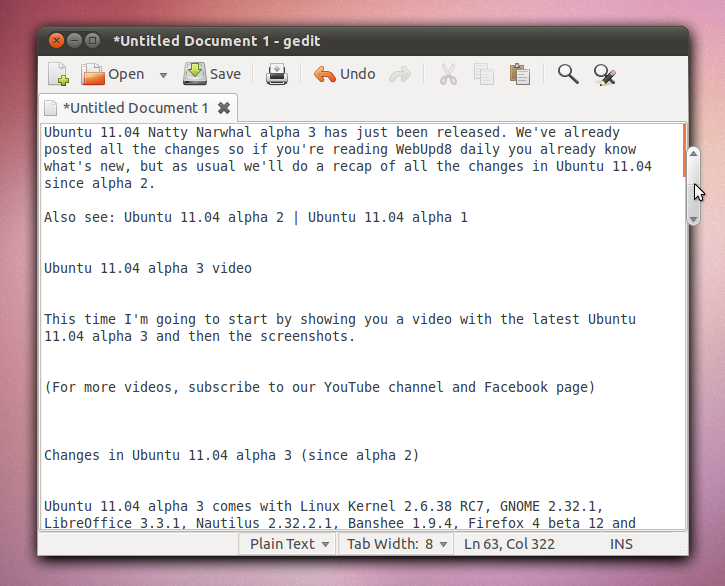Click the text 'since alpha 2.'
725x586 pixels.
(x=99, y=184)
